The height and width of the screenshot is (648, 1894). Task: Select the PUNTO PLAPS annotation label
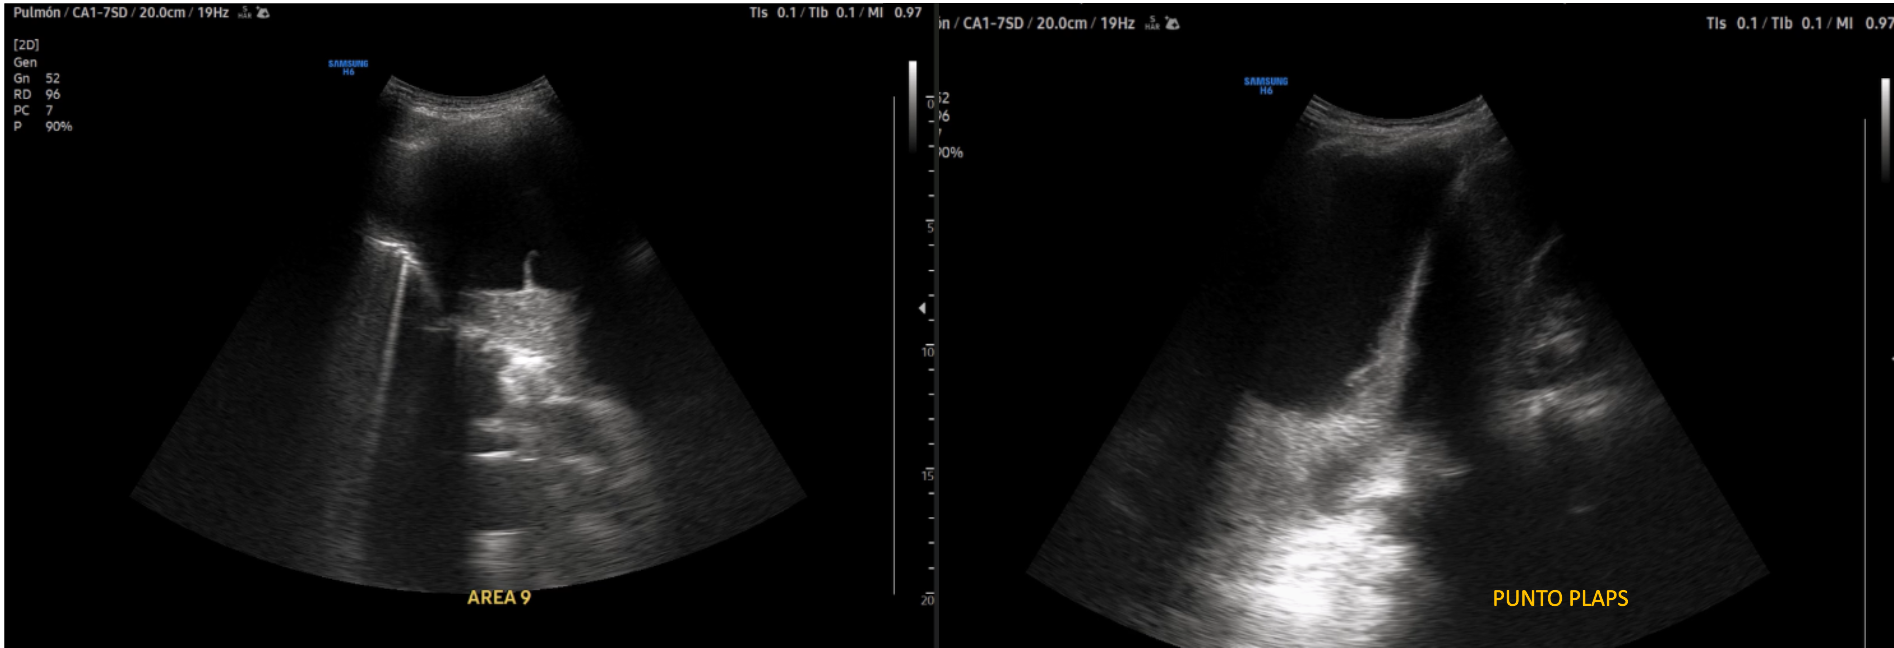click(1560, 598)
